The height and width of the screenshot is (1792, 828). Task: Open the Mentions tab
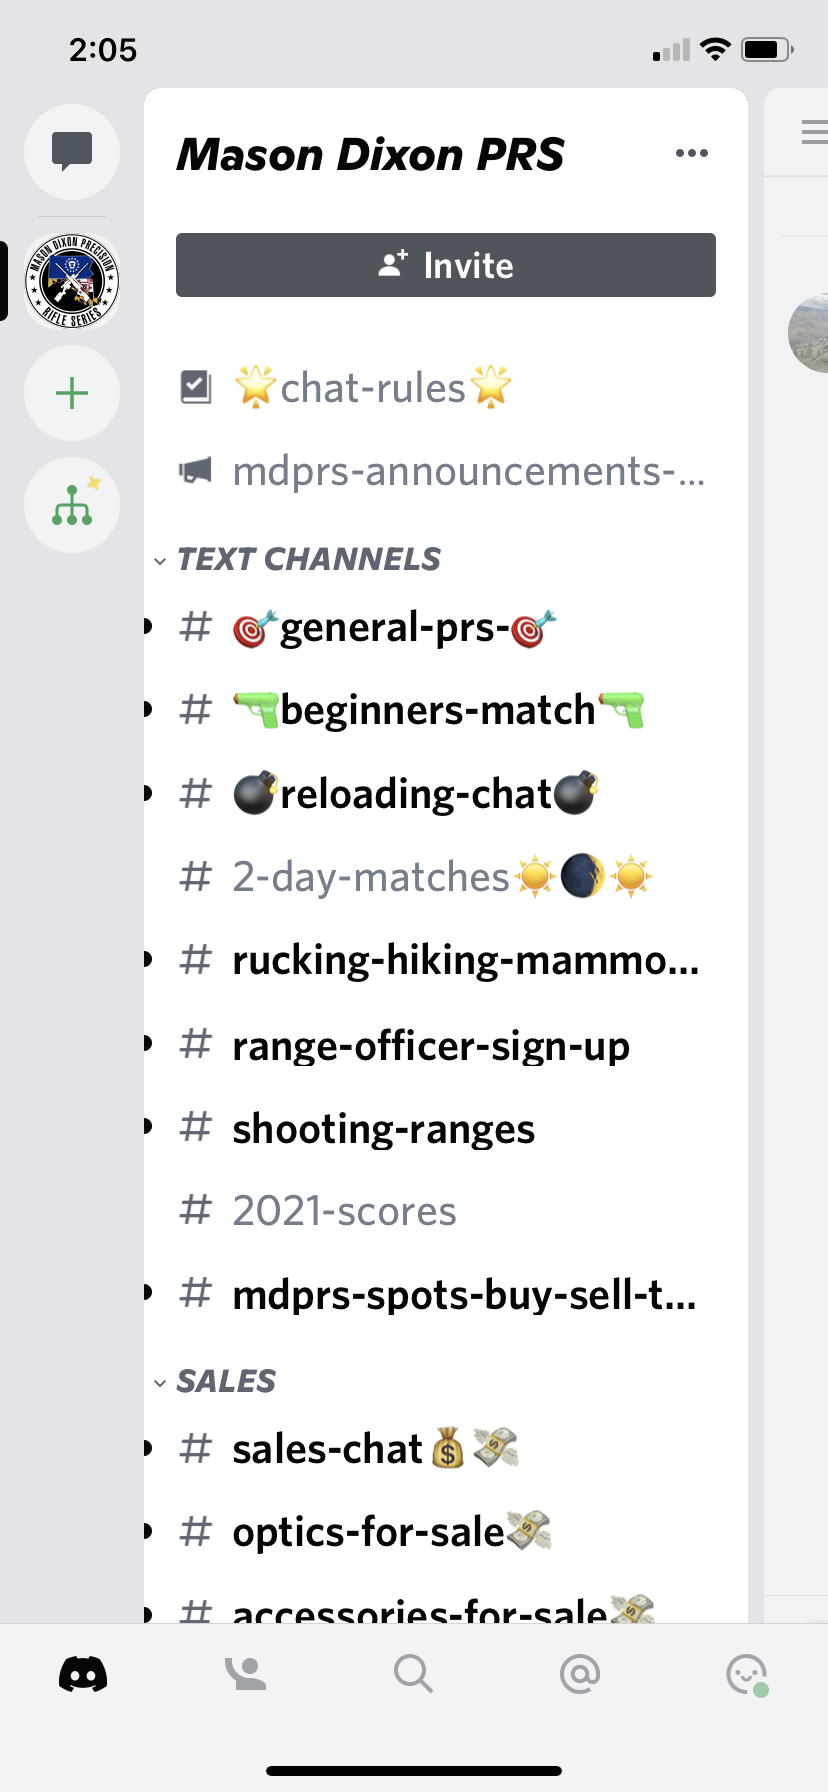click(x=580, y=1673)
